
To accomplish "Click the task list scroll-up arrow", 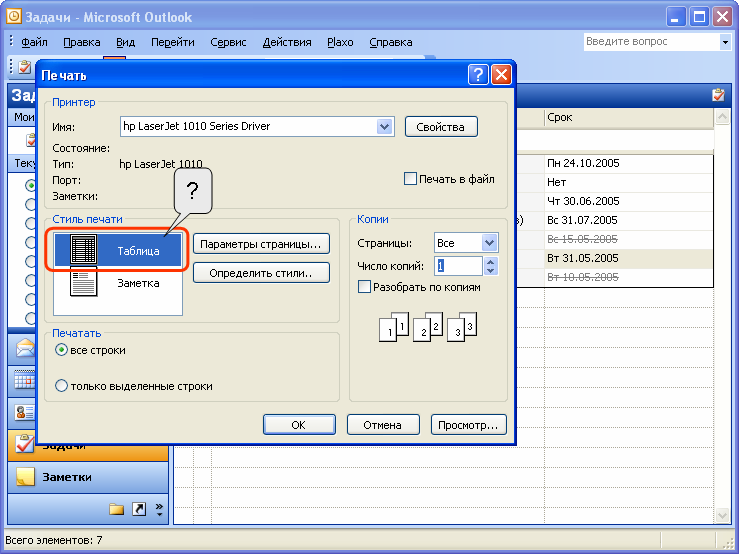I will [722, 117].
